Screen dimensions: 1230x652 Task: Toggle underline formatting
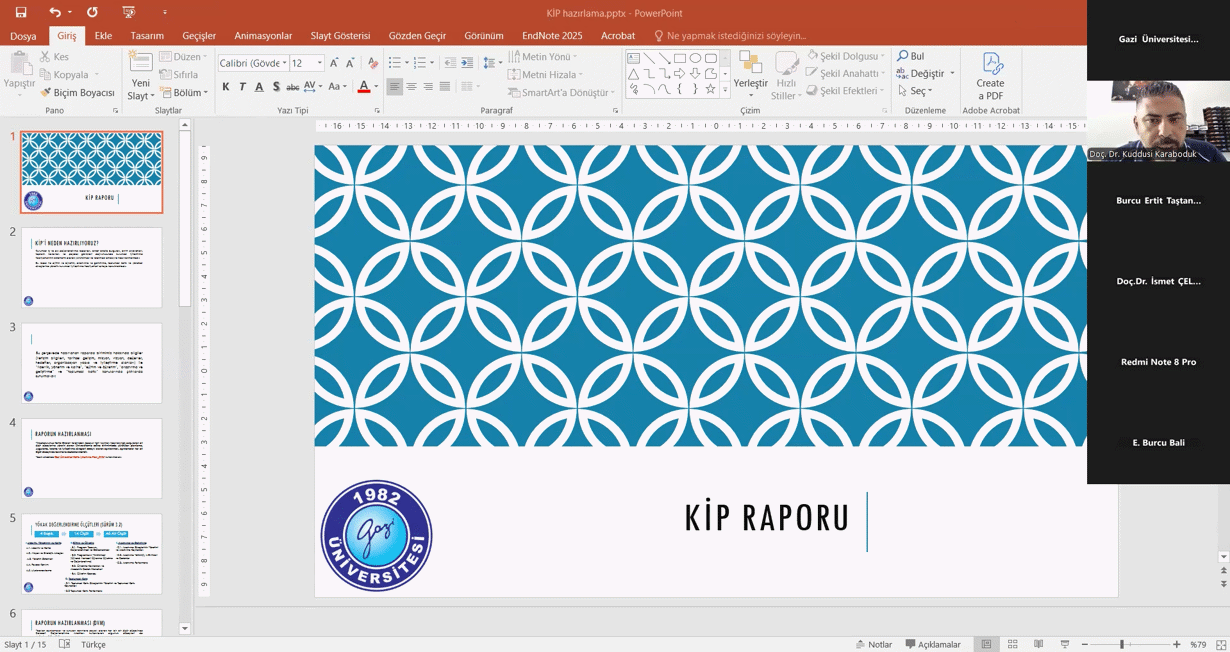[259, 87]
